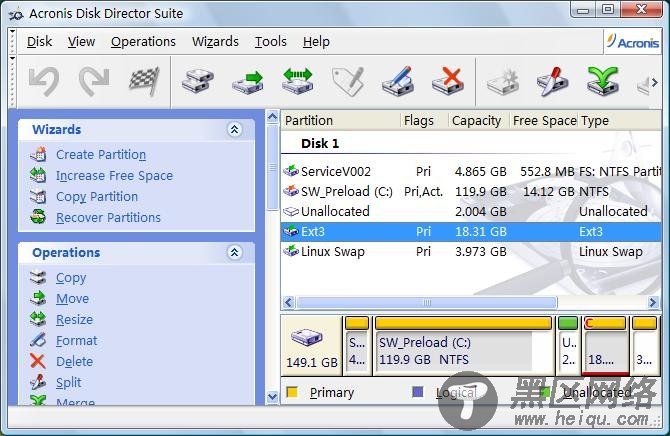Choose the Format operation link

(x=76, y=340)
